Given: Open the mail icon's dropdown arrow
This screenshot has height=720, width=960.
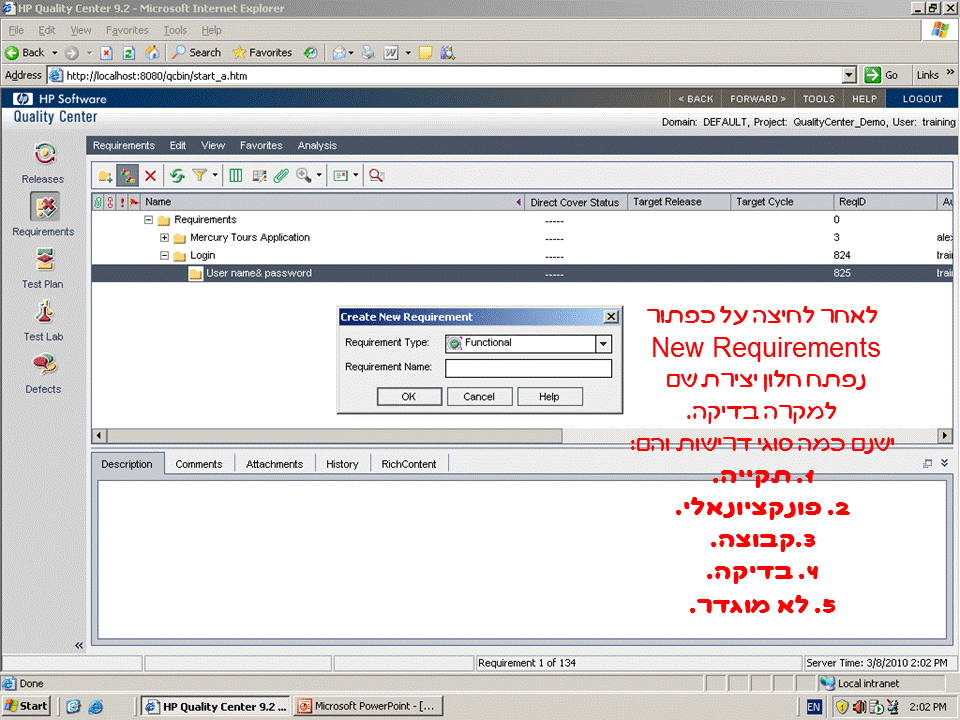Looking at the screenshot, I should (x=356, y=176).
